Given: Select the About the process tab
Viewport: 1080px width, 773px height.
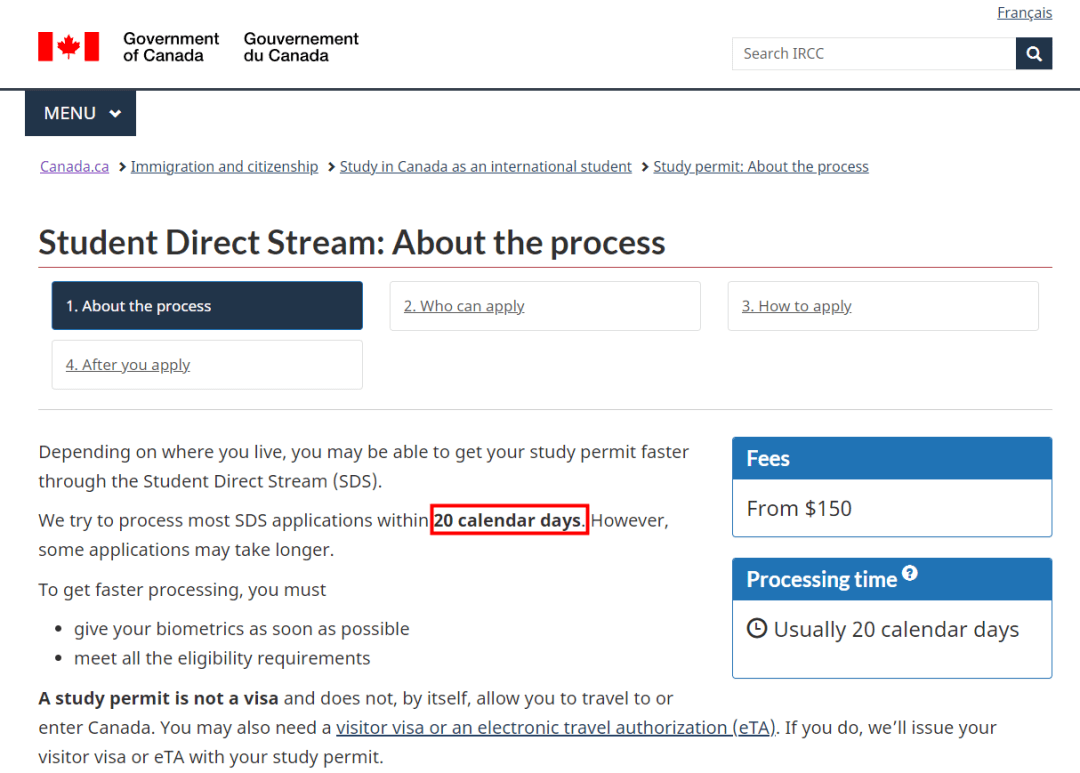Looking at the screenshot, I should tap(207, 306).
